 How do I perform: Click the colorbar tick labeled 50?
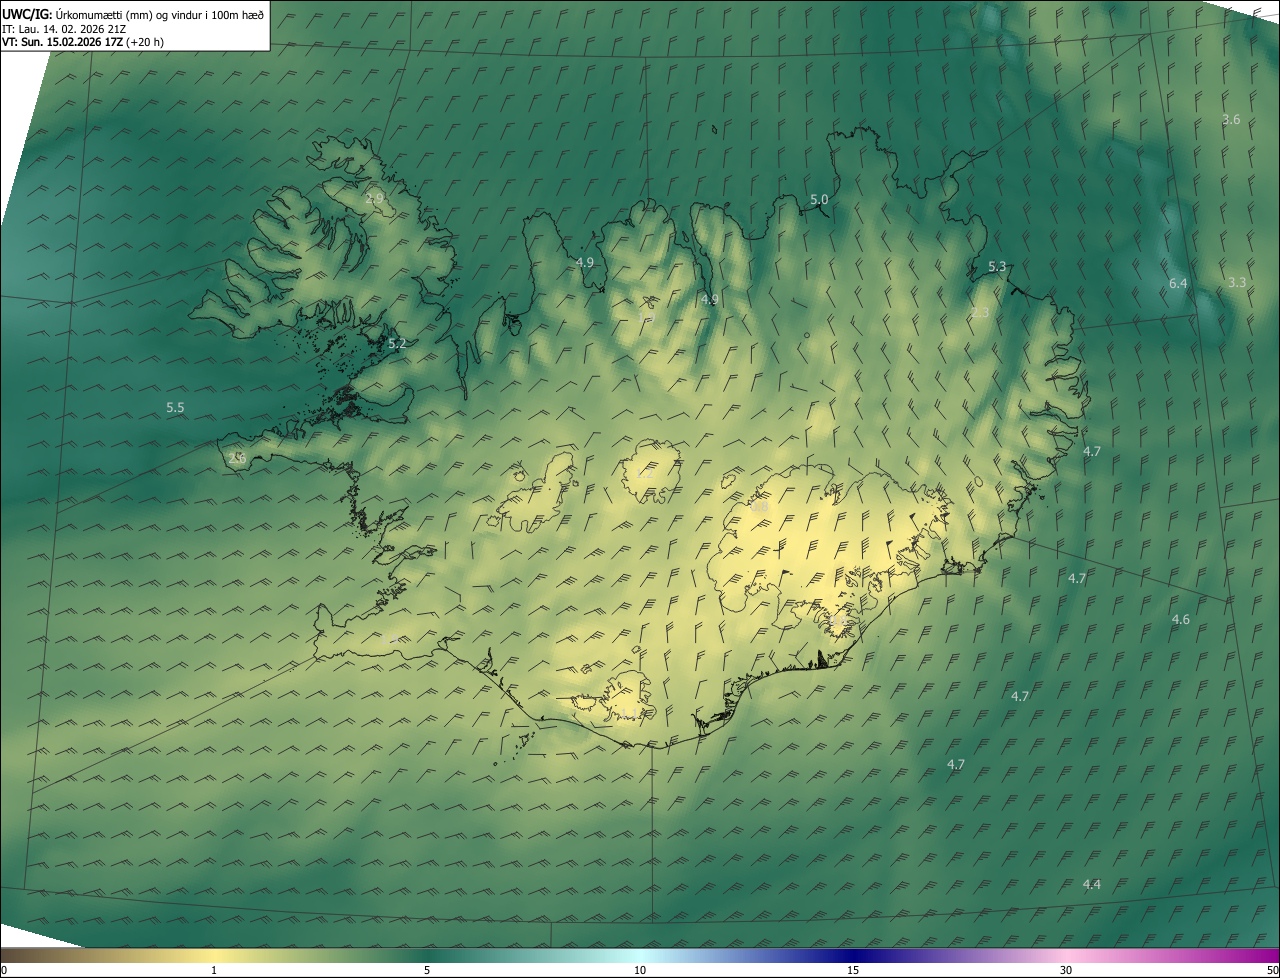tap(1272, 970)
